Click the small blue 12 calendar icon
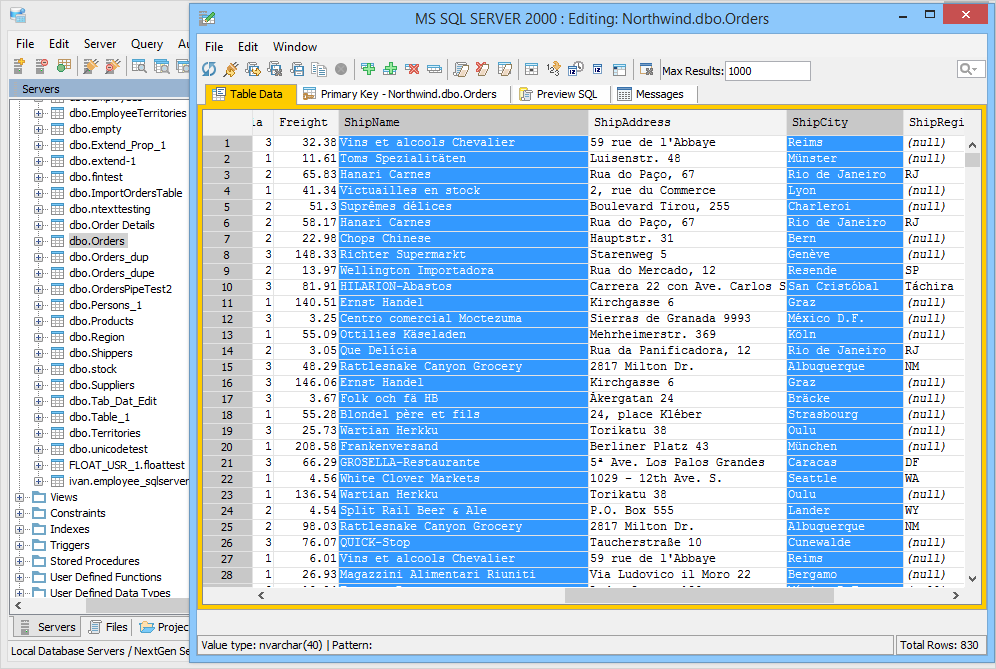 pyautogui.click(x=597, y=69)
